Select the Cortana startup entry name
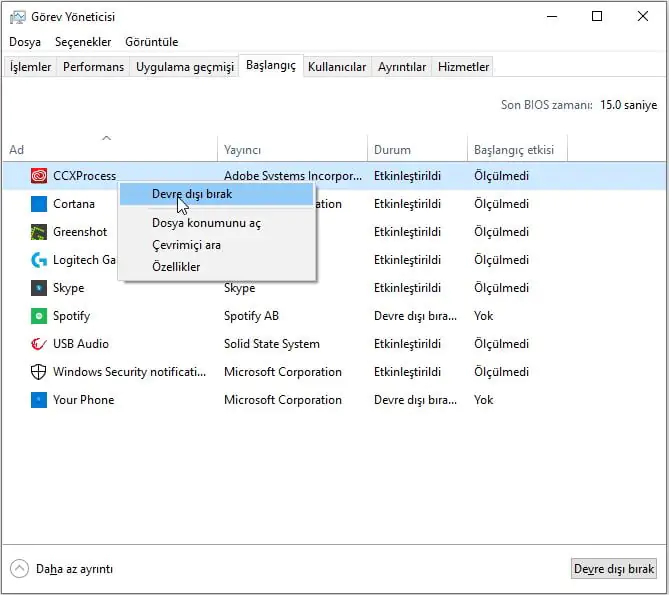The height and width of the screenshot is (595, 669). [74, 204]
